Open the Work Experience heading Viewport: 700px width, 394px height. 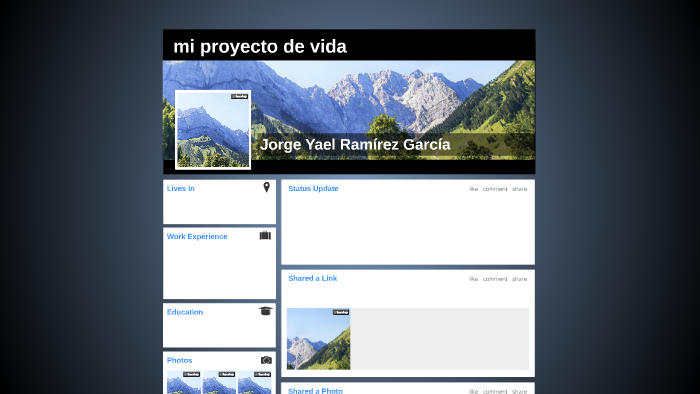197,236
